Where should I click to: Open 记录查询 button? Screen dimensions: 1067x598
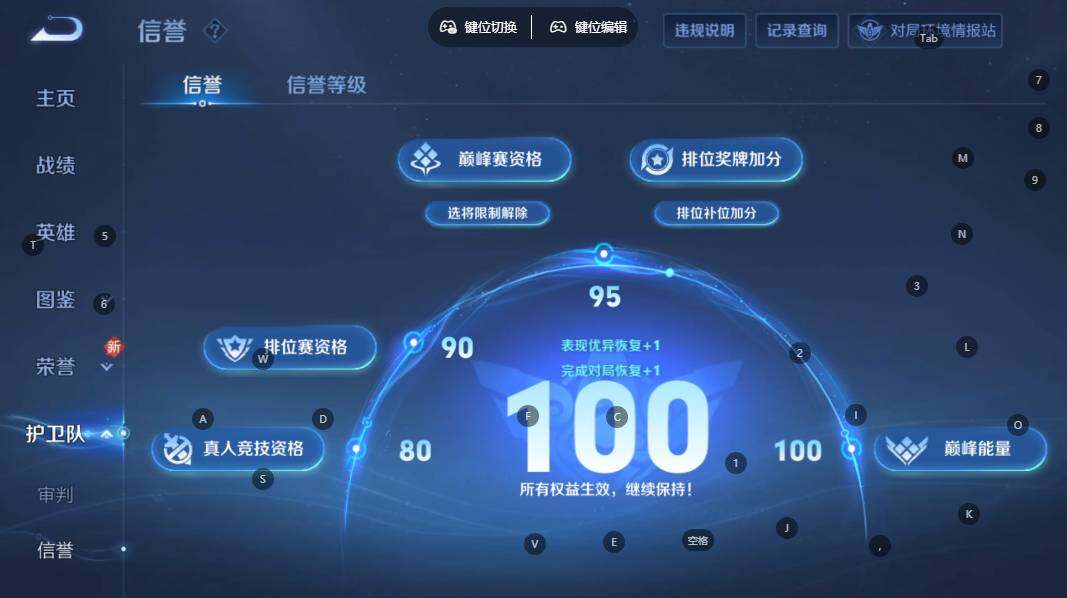pyautogui.click(x=797, y=31)
